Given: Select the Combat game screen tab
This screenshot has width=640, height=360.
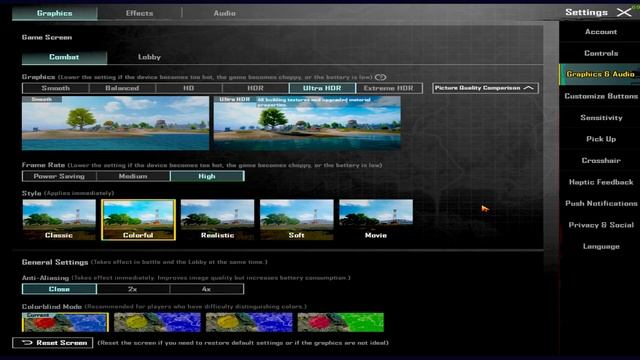Looking at the screenshot, I should 64,57.
